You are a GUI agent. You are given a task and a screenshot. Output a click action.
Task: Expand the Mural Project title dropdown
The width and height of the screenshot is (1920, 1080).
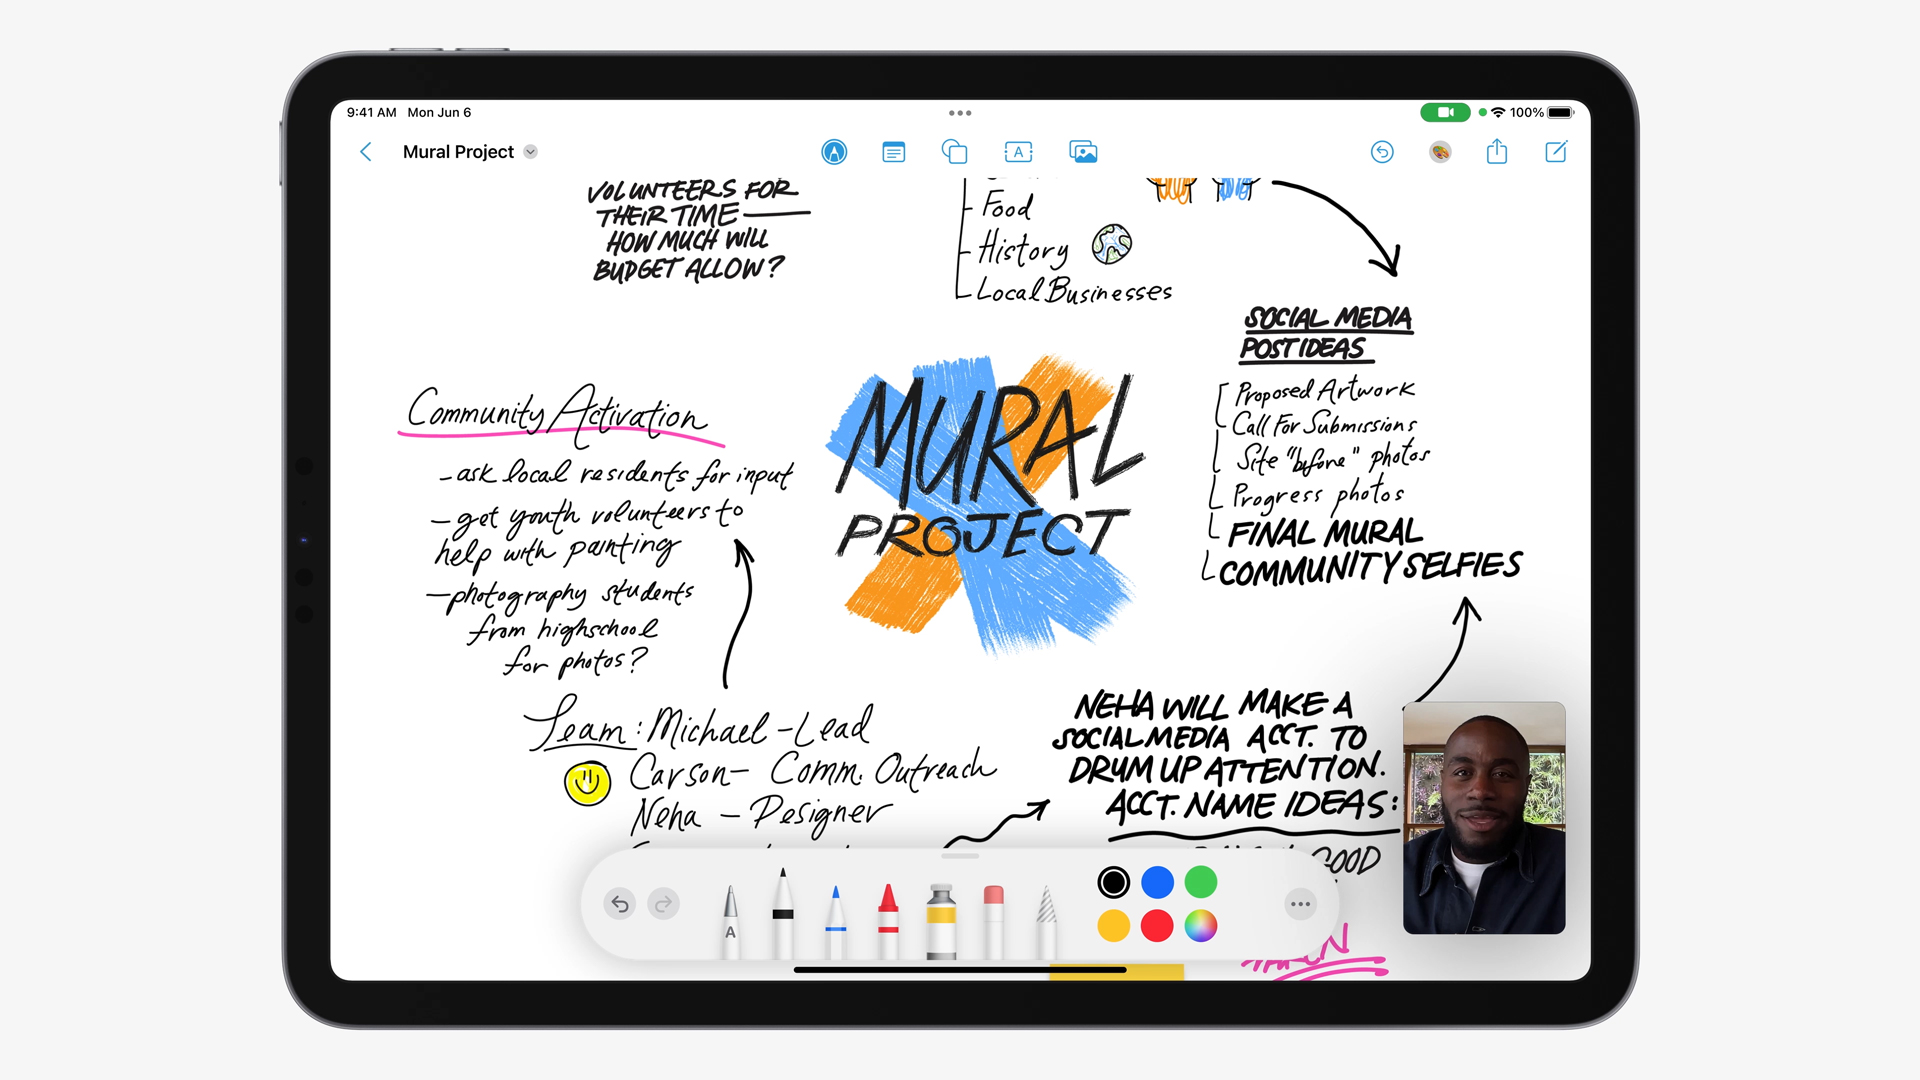click(x=534, y=152)
